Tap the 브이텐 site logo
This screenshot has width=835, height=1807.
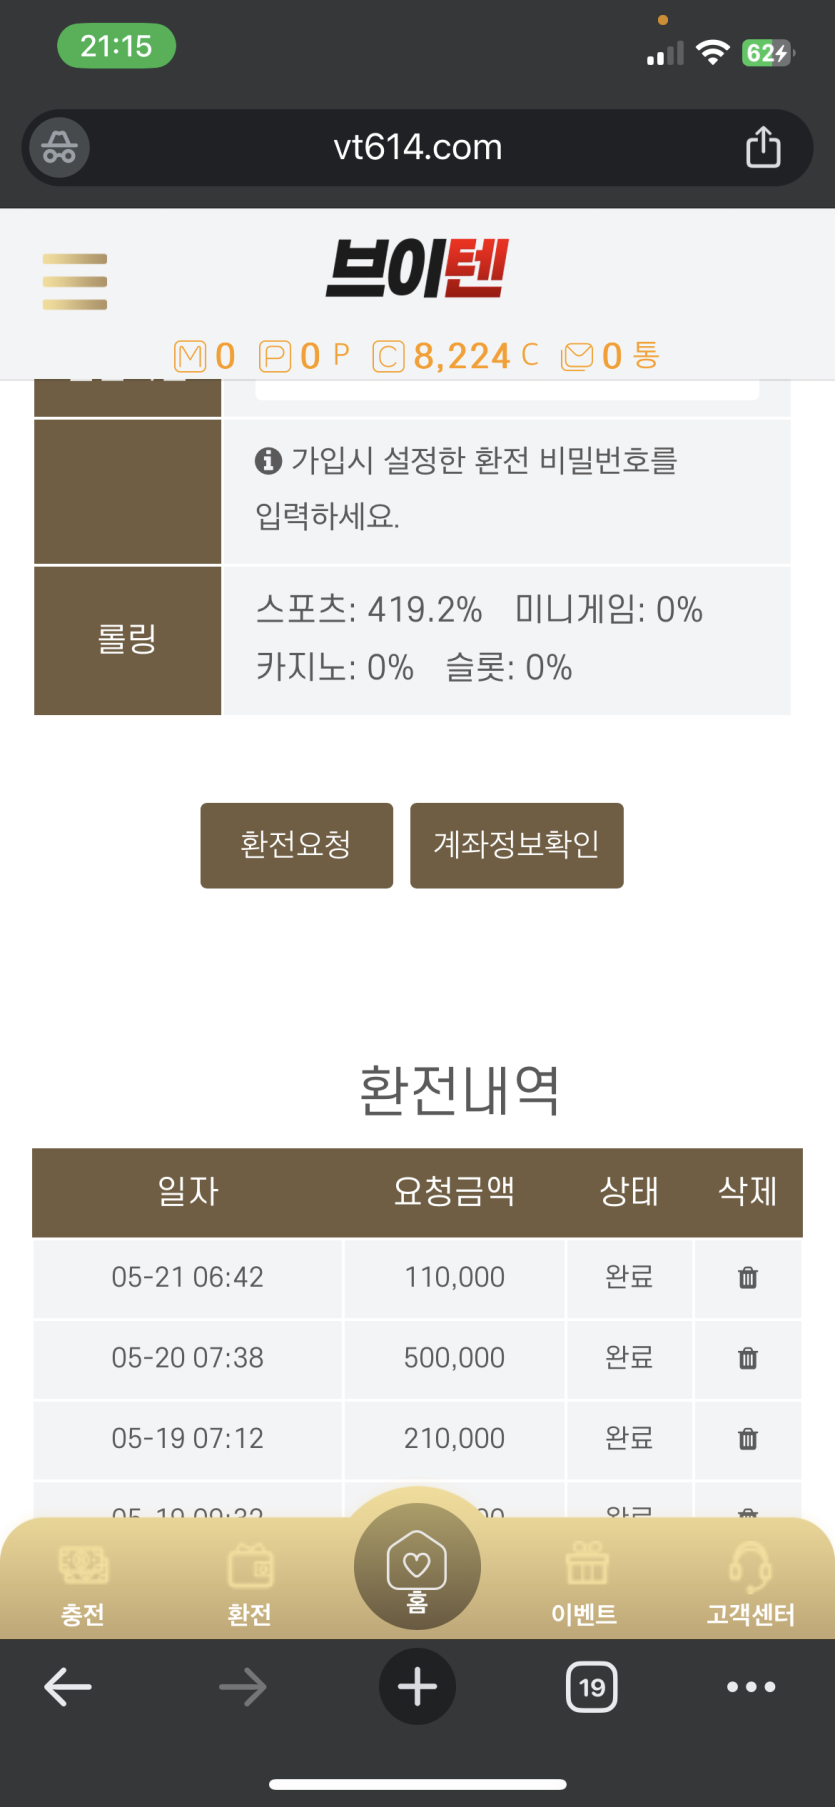417,268
